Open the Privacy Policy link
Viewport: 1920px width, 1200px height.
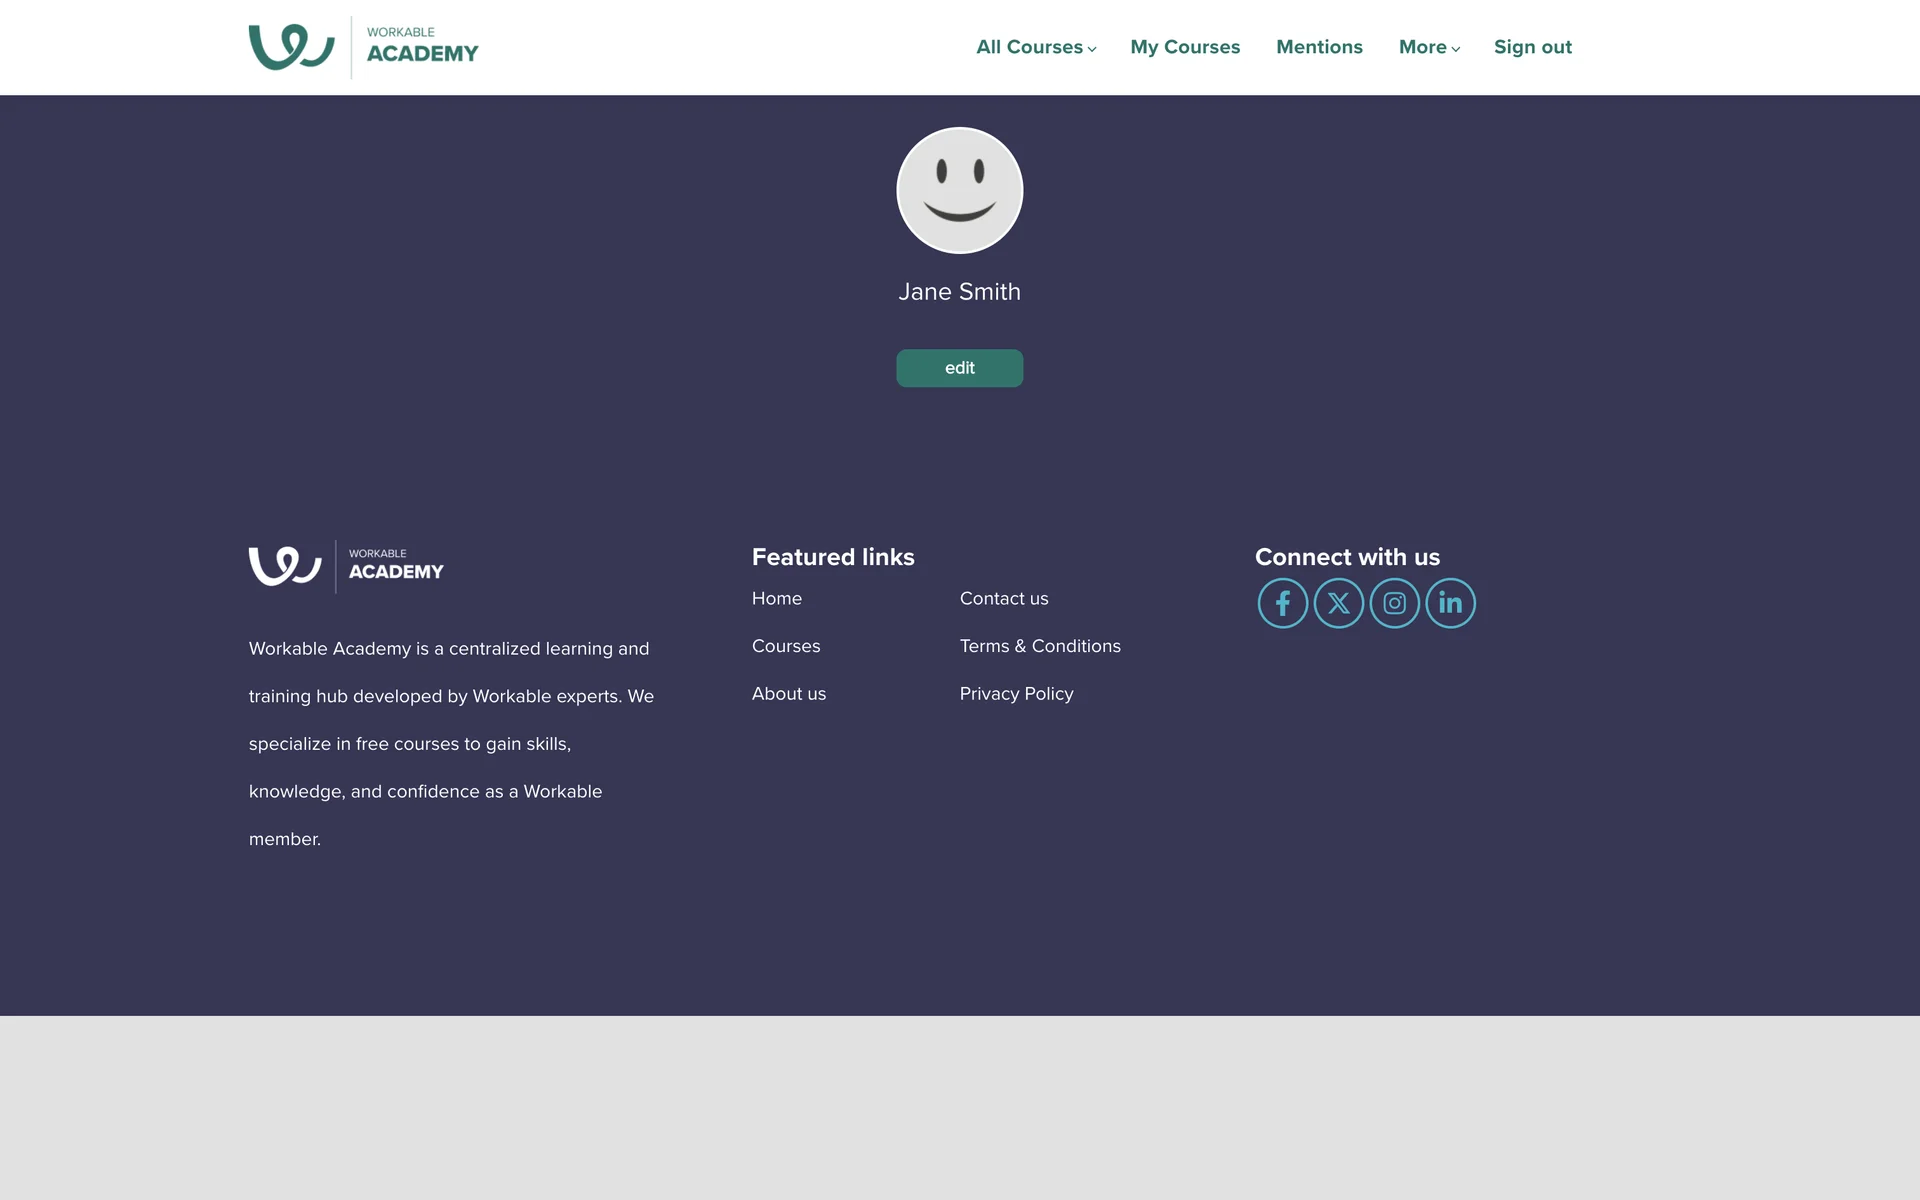pyautogui.click(x=1016, y=694)
